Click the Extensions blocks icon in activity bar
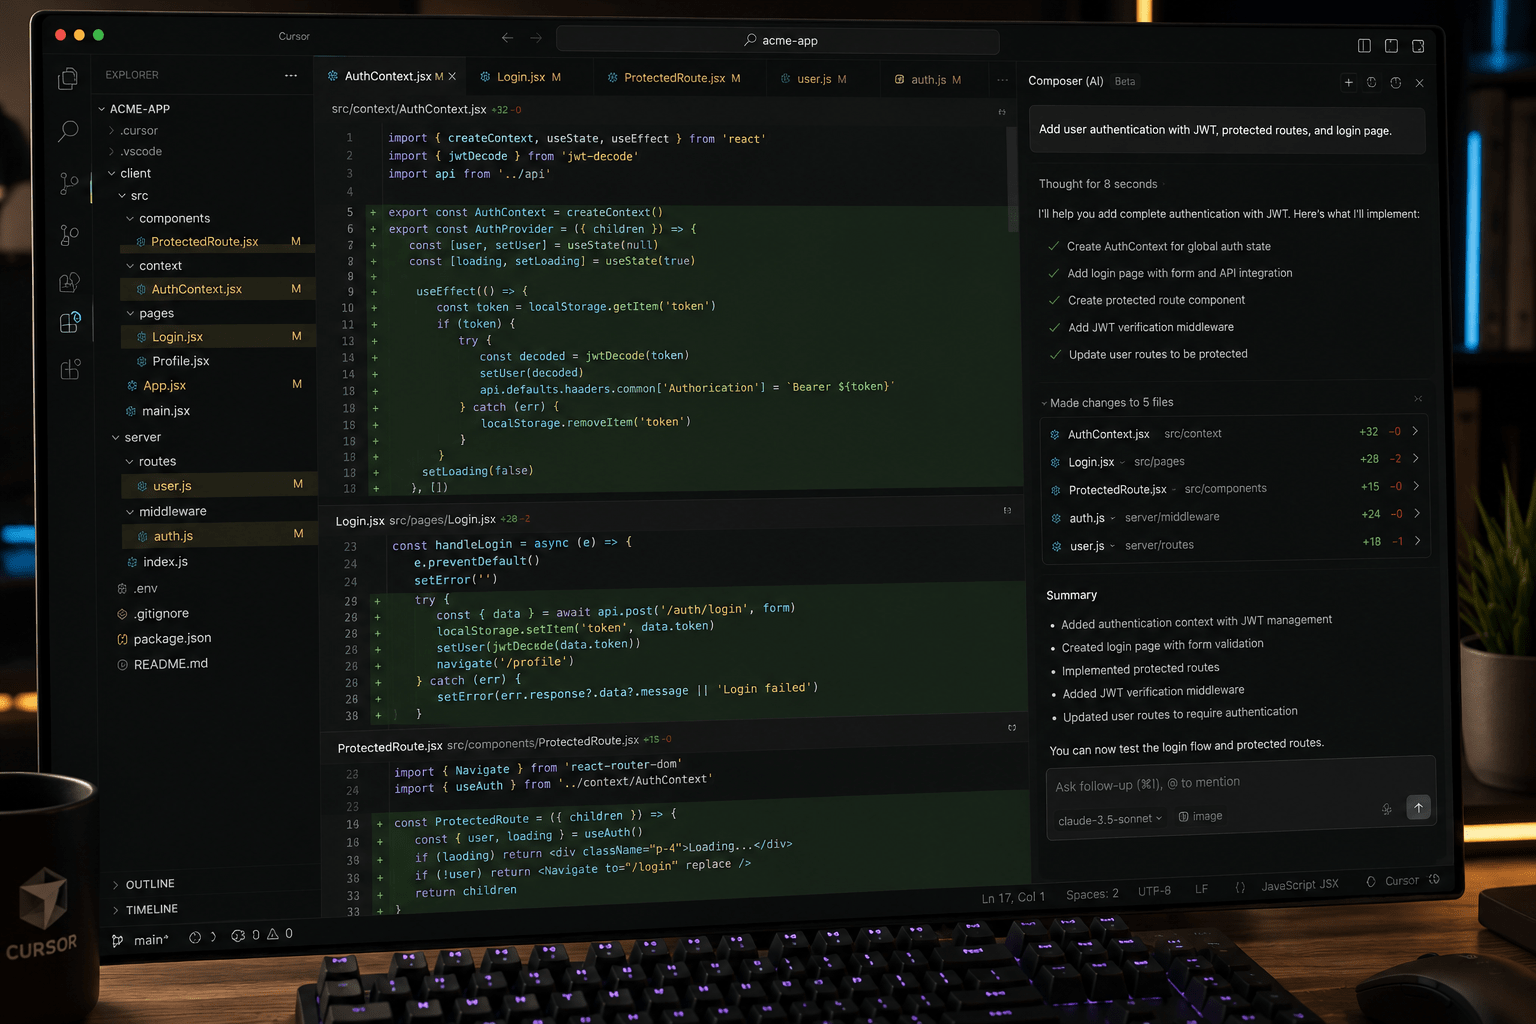Image resolution: width=1536 pixels, height=1024 pixels. click(69, 371)
